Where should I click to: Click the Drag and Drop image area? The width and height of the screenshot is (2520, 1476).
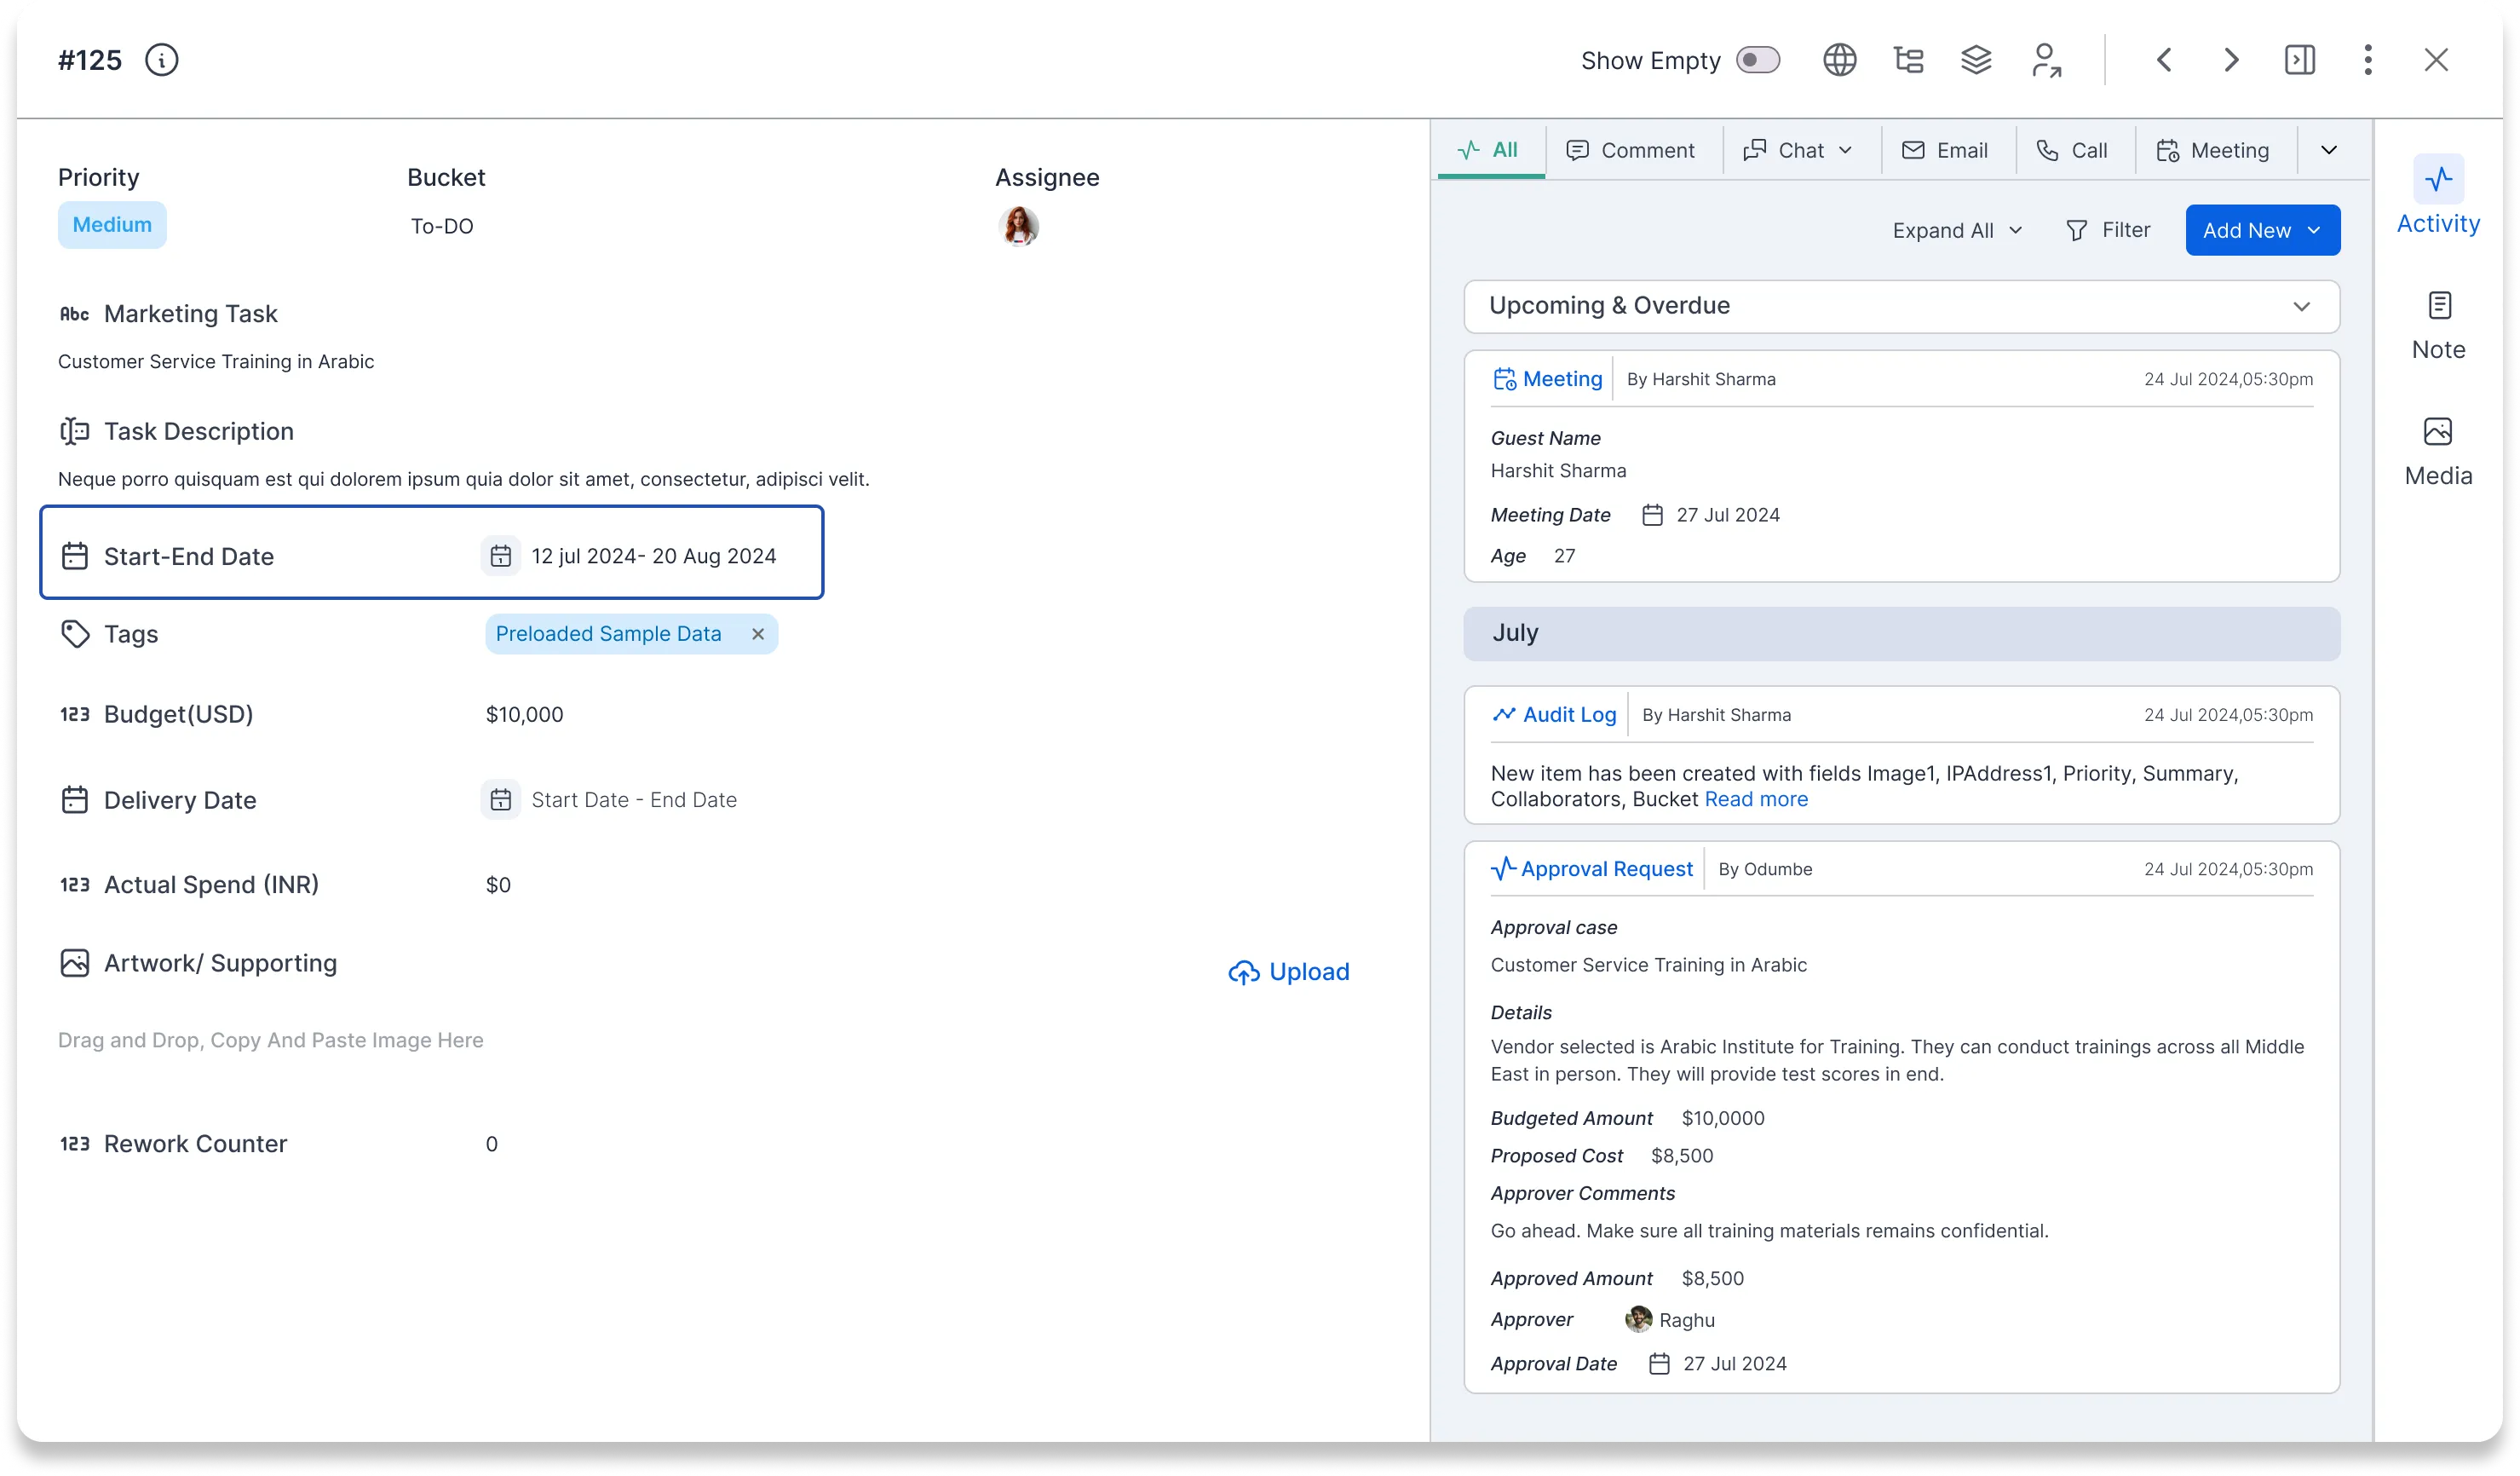coord(270,1040)
